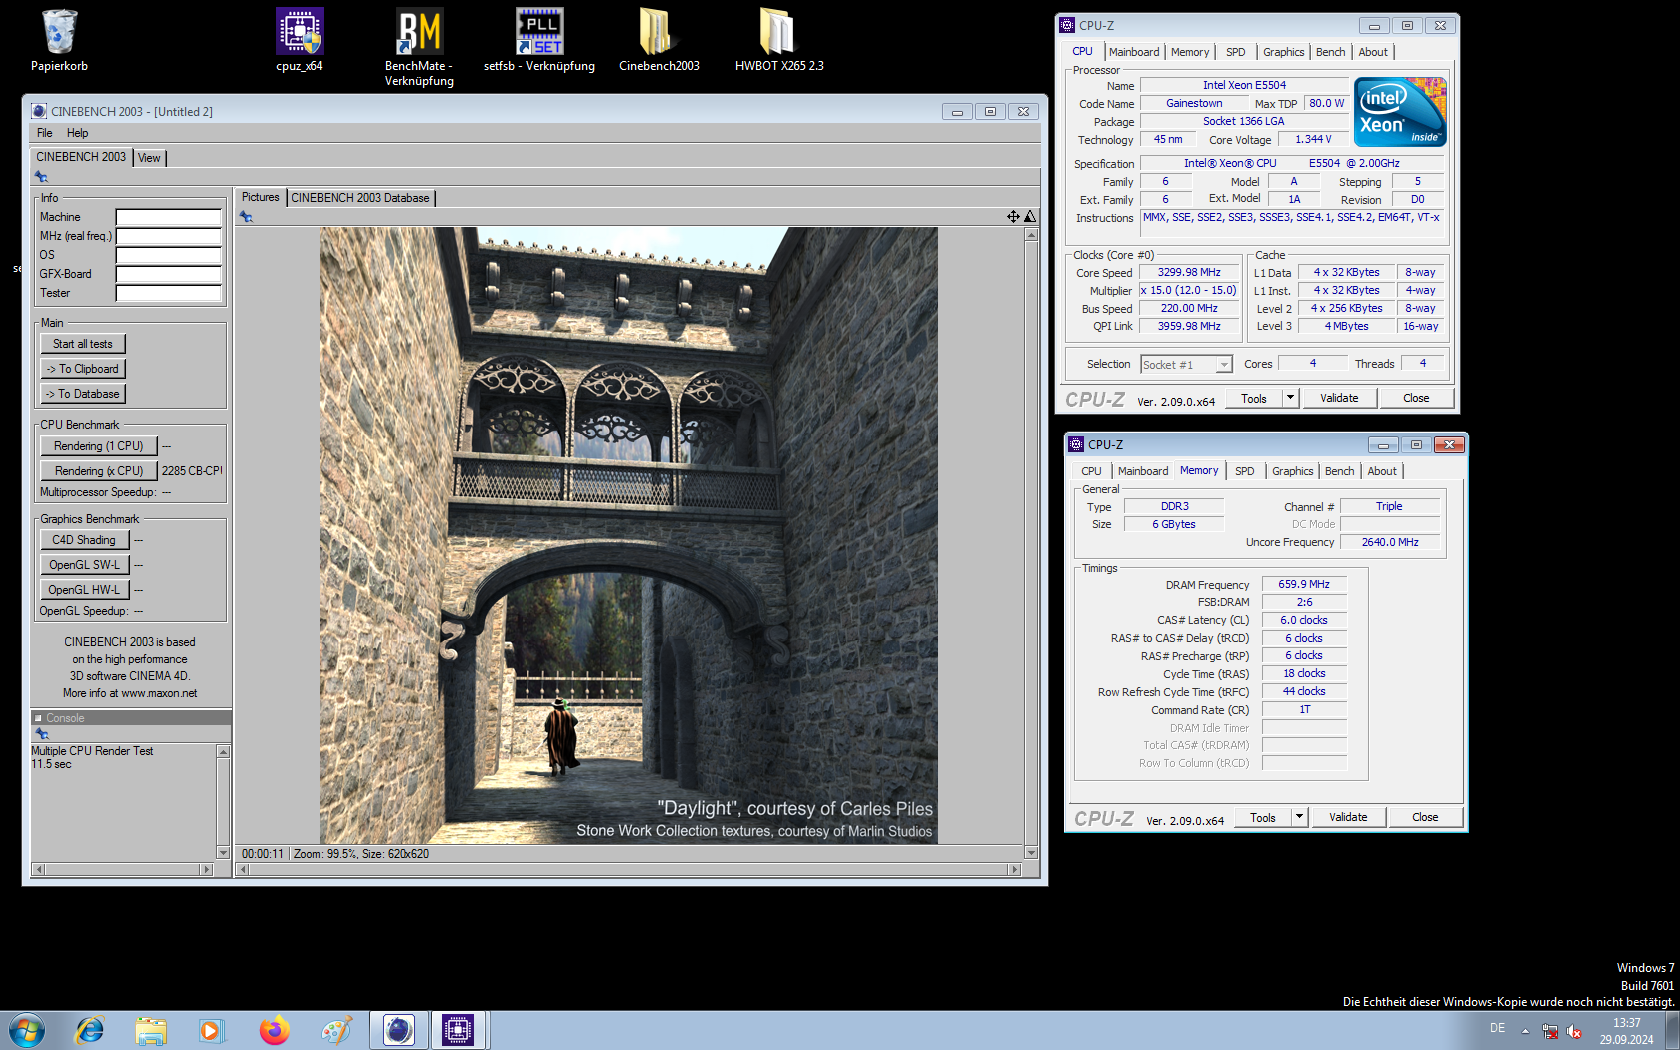
Task: Click the pin icon under CINEBENCH 2003 tab
Action: pos(41,177)
